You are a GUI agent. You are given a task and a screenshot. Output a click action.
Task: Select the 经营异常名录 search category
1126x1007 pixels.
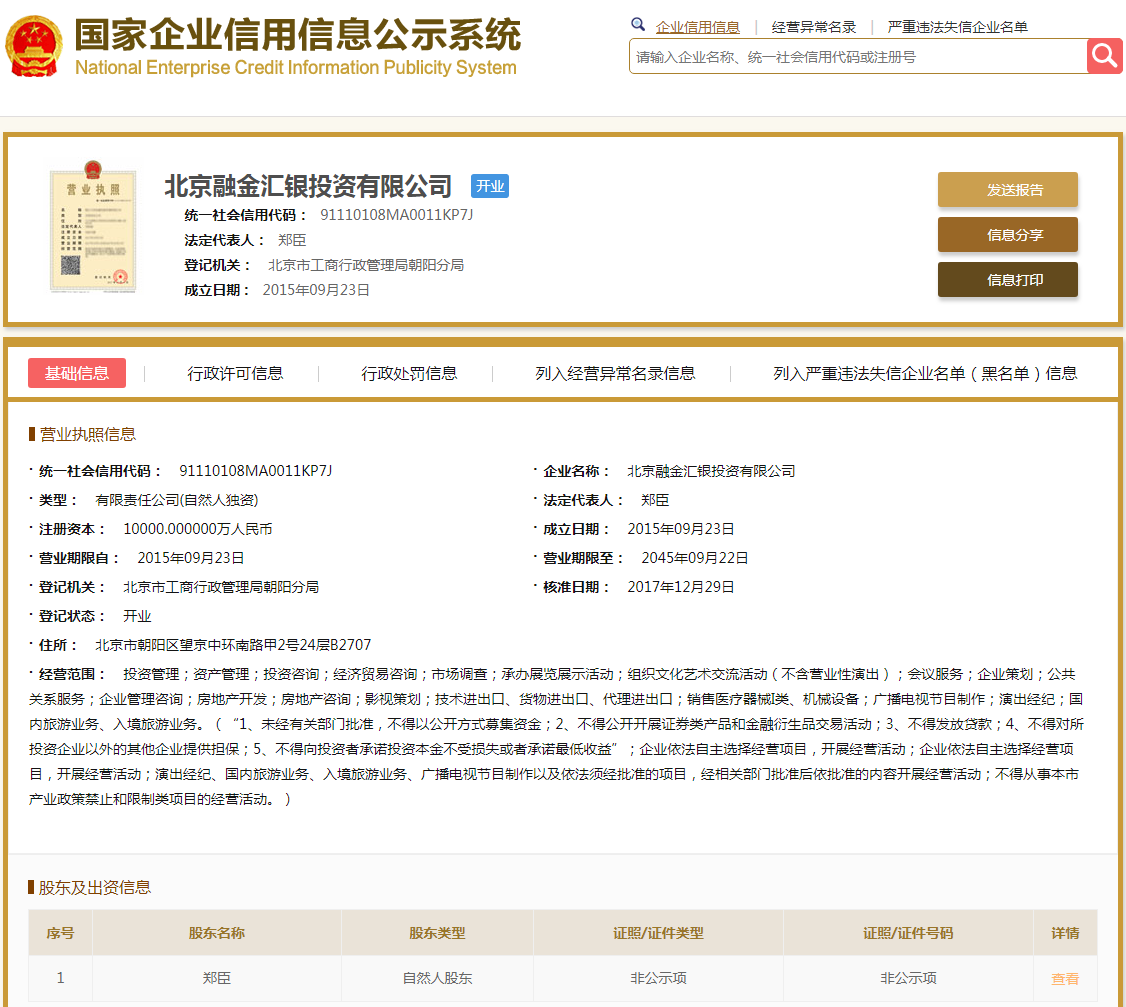coord(814,27)
